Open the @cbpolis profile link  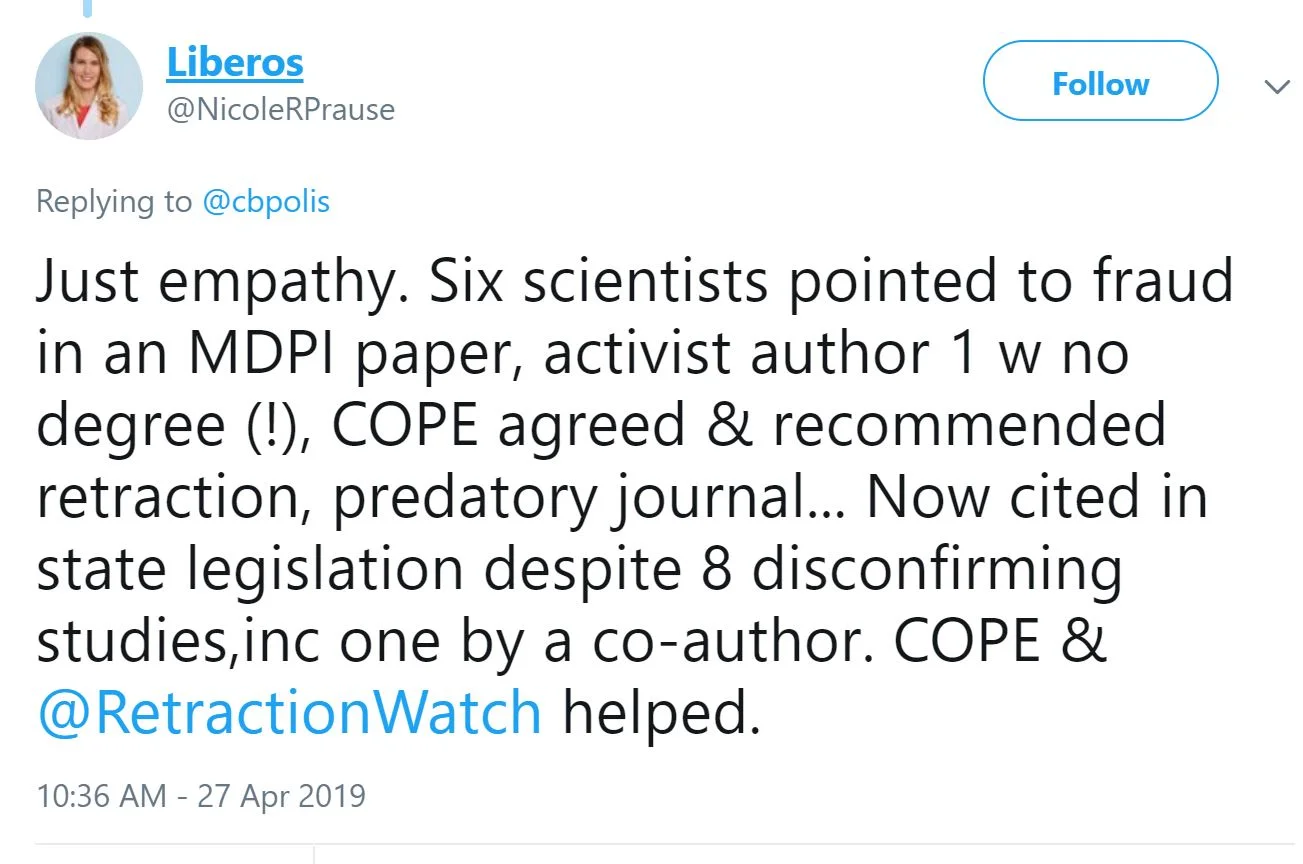[266, 202]
